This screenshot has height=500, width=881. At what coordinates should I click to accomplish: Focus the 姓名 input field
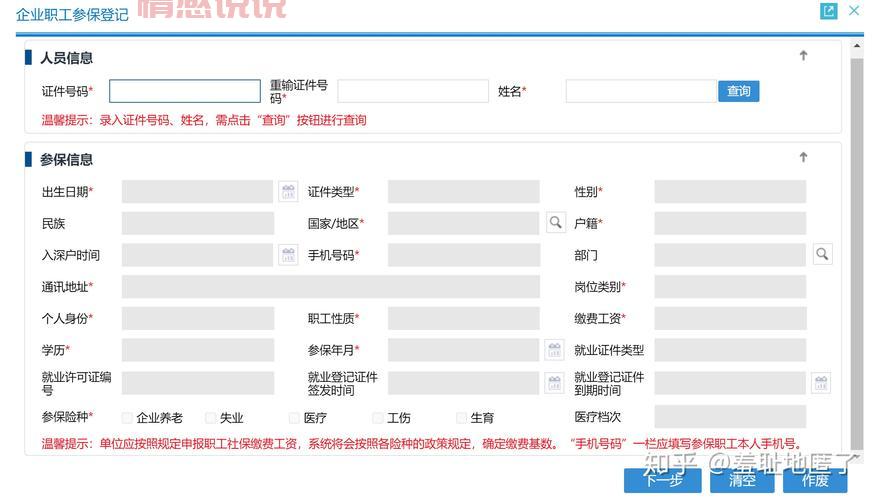click(641, 91)
